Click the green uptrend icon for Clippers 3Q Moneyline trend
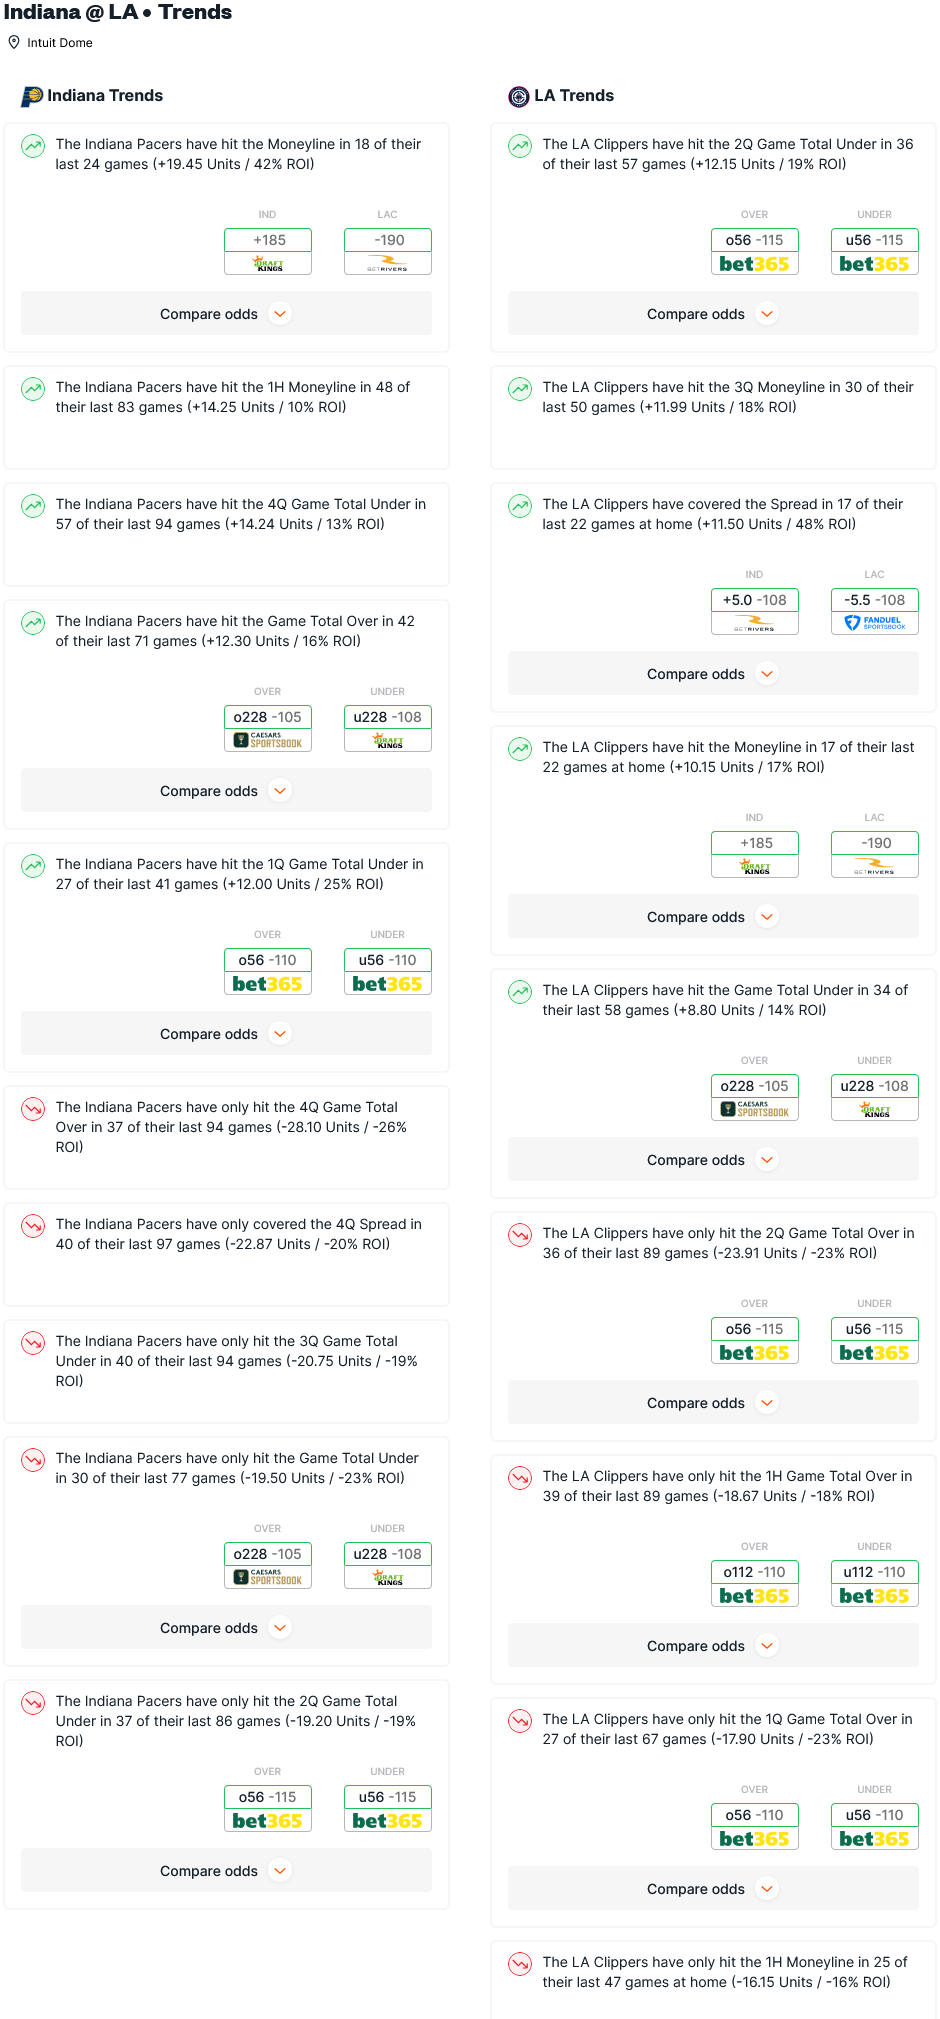The height and width of the screenshot is (2019, 940). tap(520, 389)
